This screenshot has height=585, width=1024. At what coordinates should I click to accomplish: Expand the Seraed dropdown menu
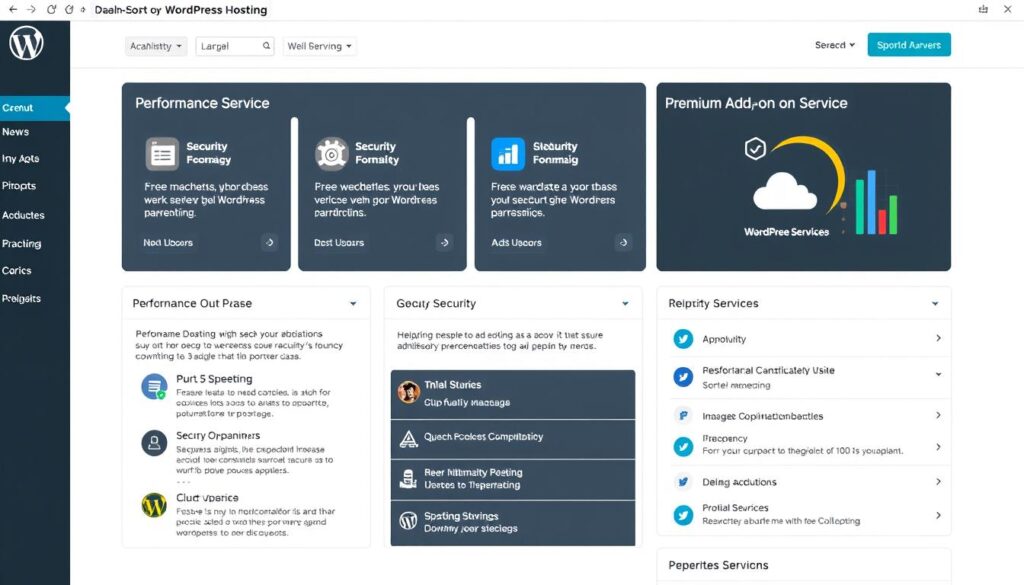click(835, 45)
